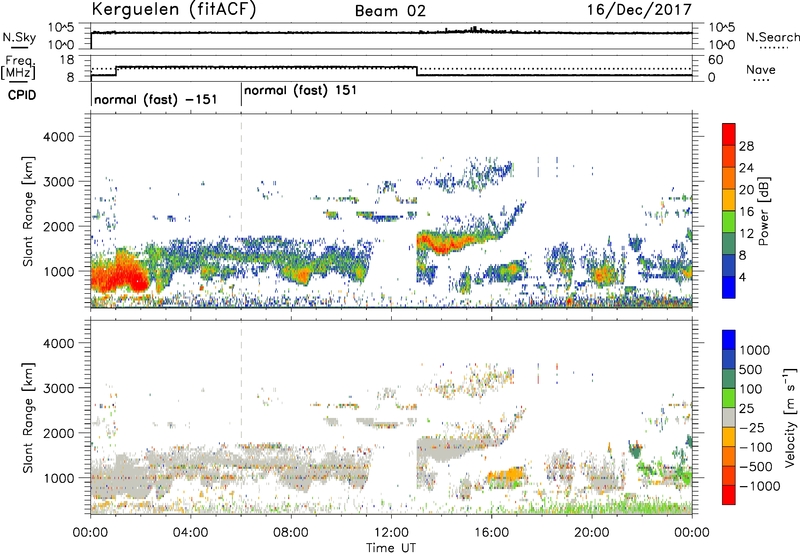Click the 'N.Sky' legend label
800x554 pixels.
(19, 37)
